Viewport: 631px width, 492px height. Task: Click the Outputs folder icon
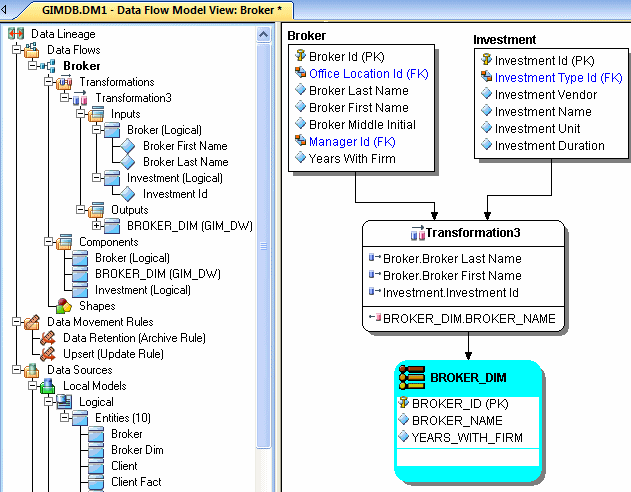pyautogui.click(x=96, y=210)
